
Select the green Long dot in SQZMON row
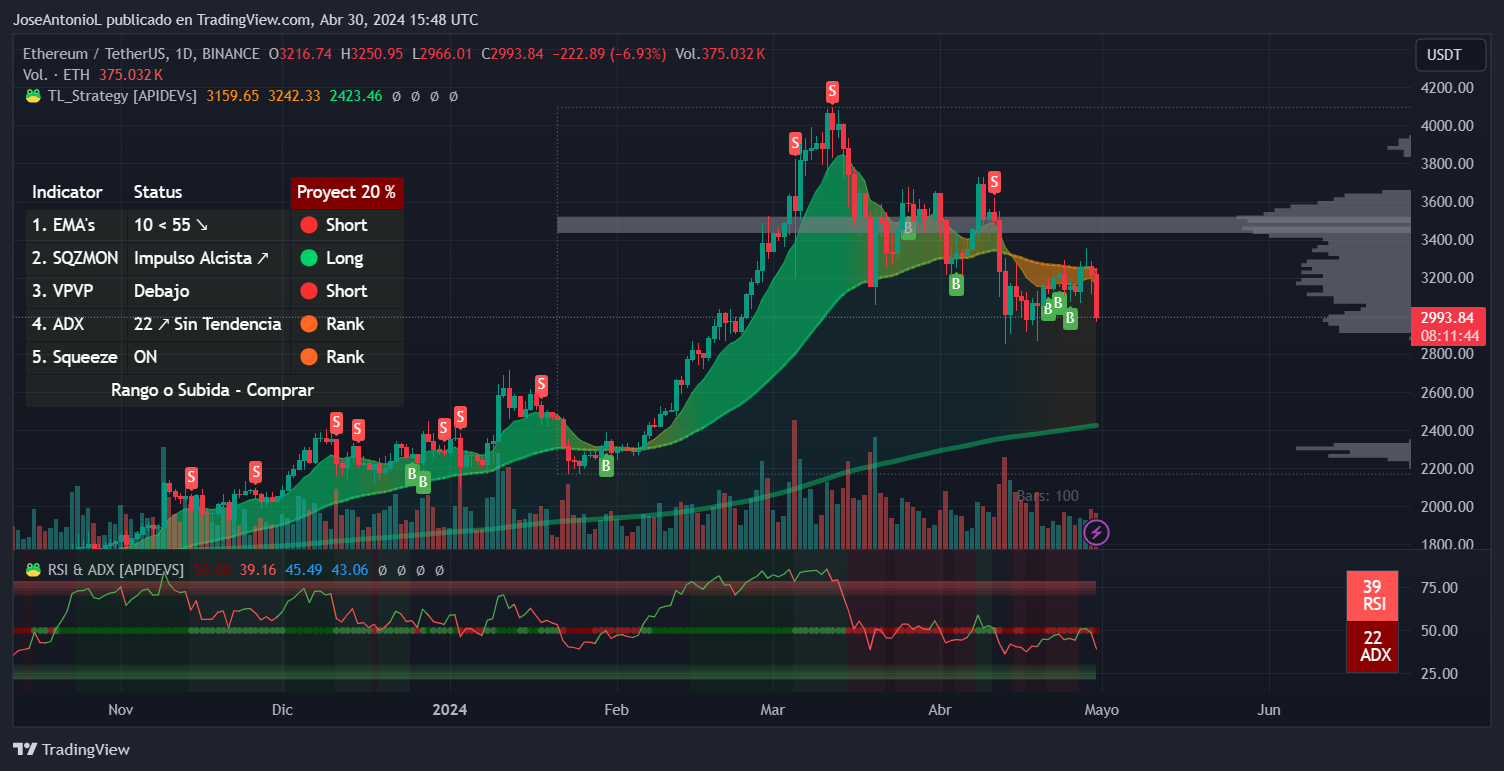coord(309,258)
